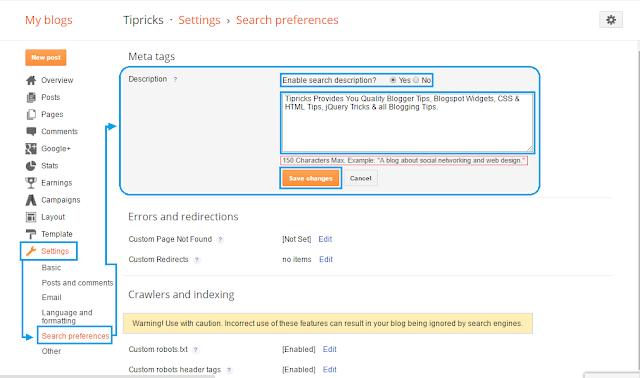Click the Google+ icon in sidebar

click(x=31, y=149)
